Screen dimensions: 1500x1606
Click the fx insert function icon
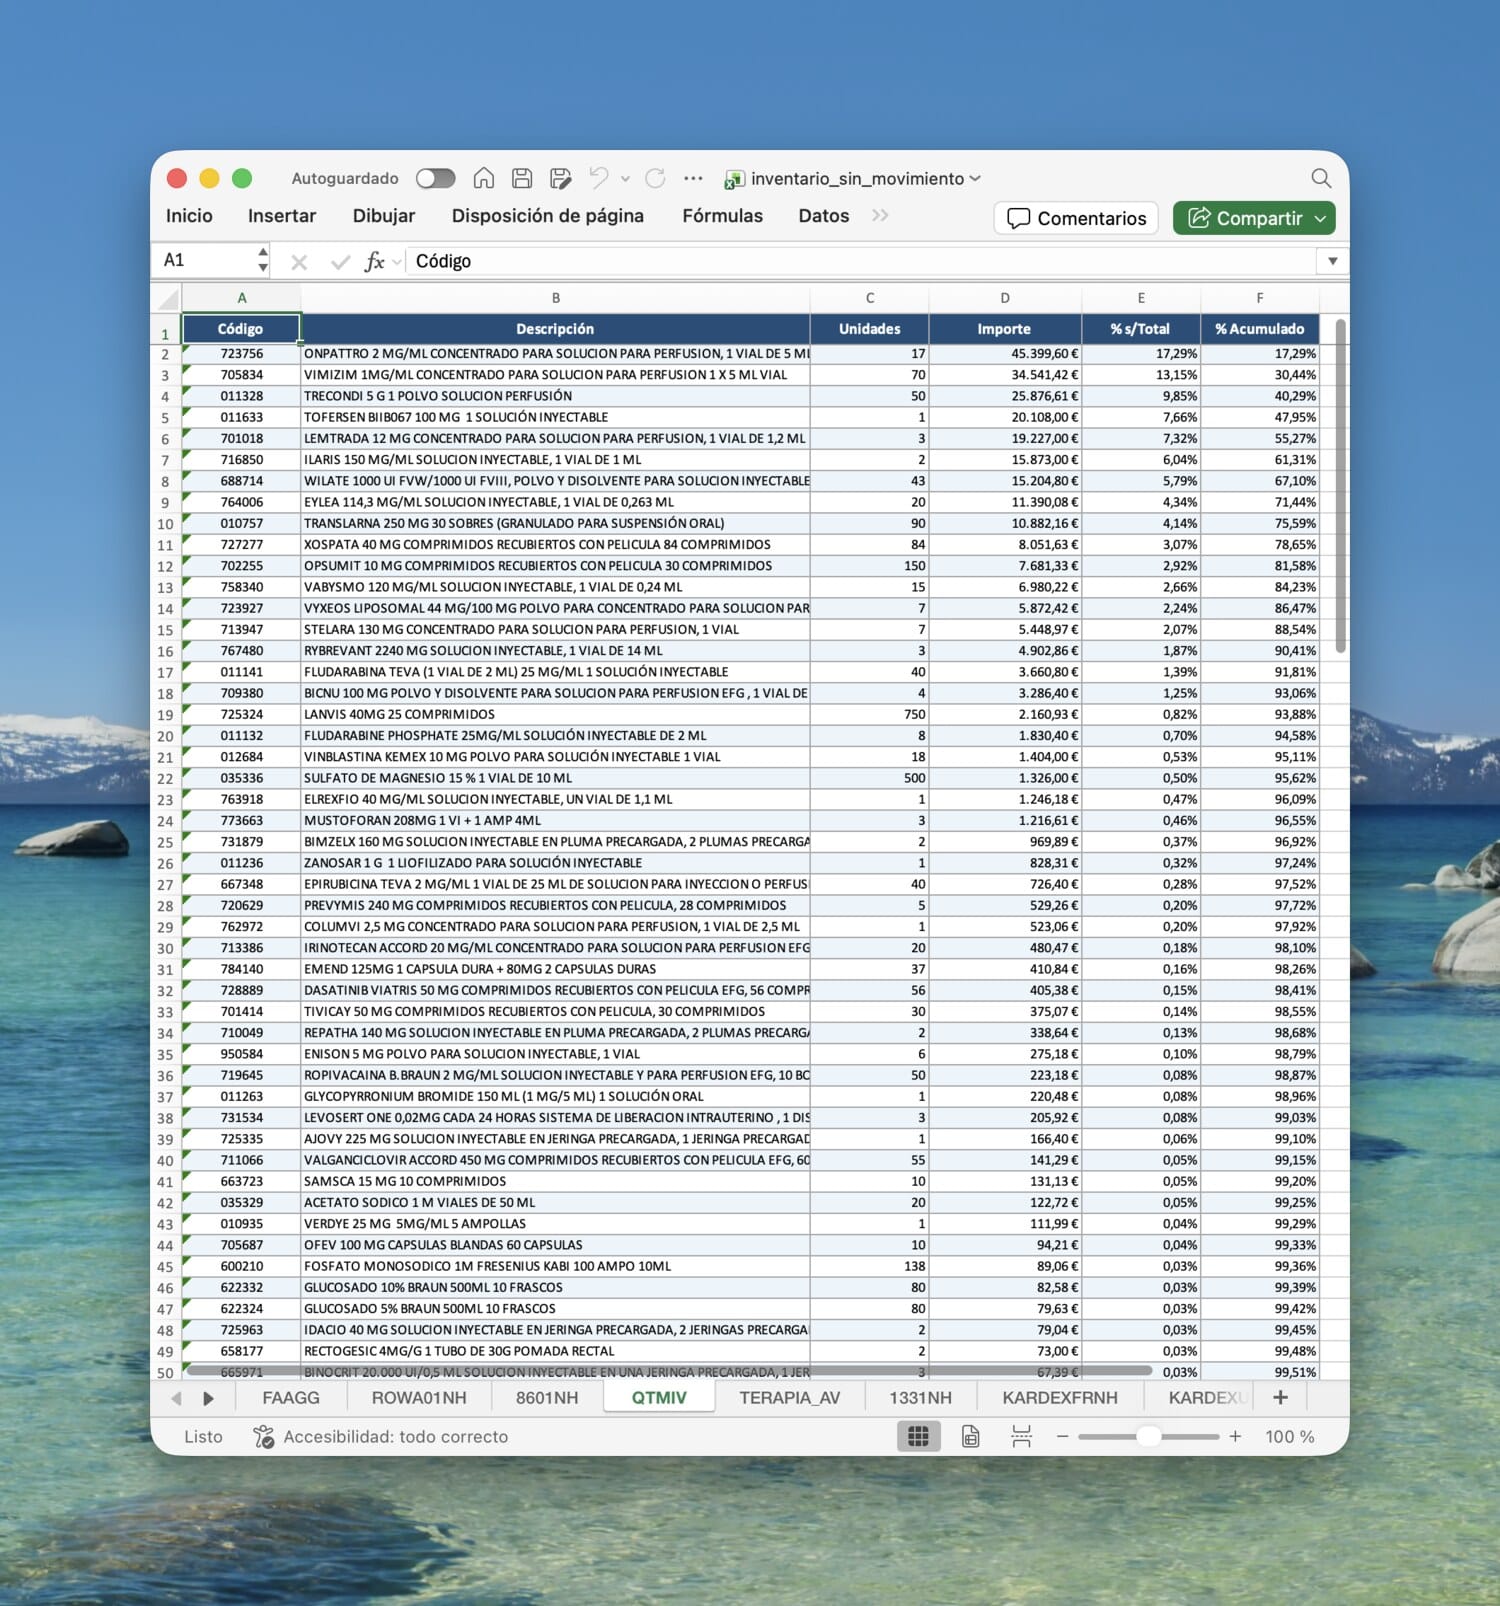[375, 261]
